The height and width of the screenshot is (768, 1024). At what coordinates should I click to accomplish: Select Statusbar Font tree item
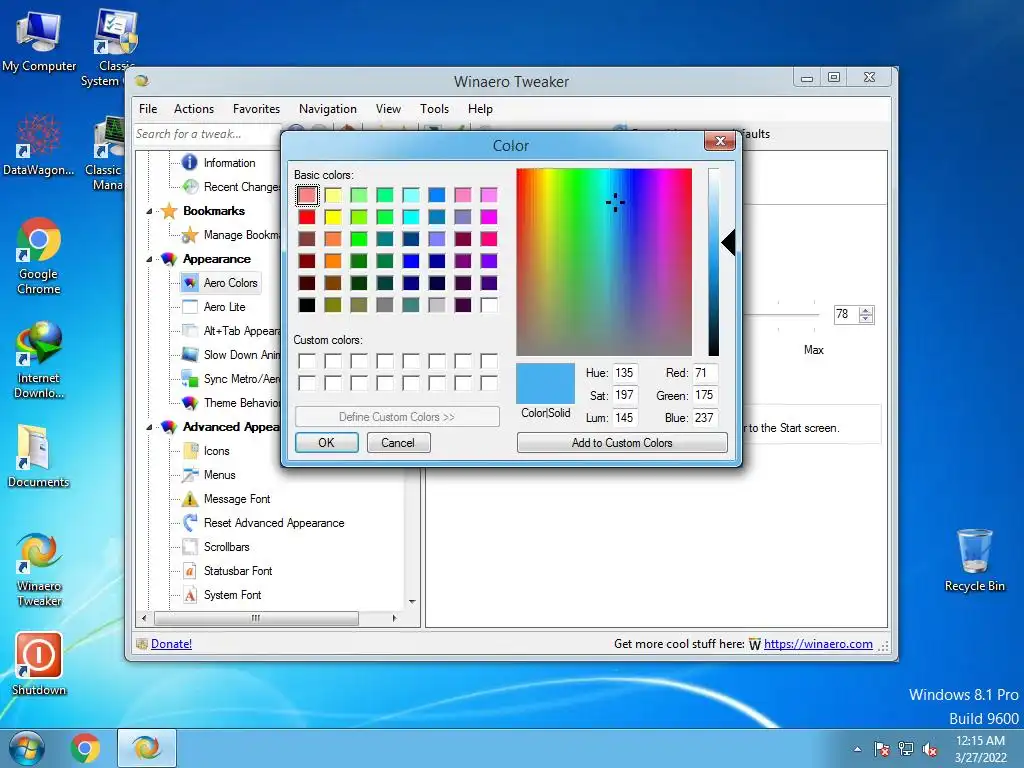pos(238,571)
